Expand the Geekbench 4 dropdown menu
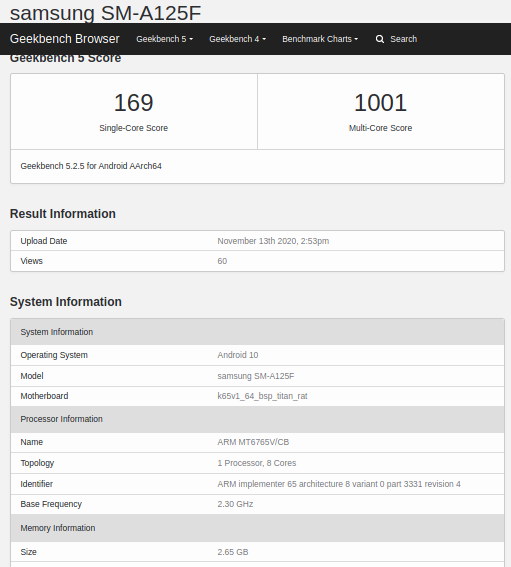Viewport: 511px width, 567px height. pyautogui.click(x=237, y=39)
